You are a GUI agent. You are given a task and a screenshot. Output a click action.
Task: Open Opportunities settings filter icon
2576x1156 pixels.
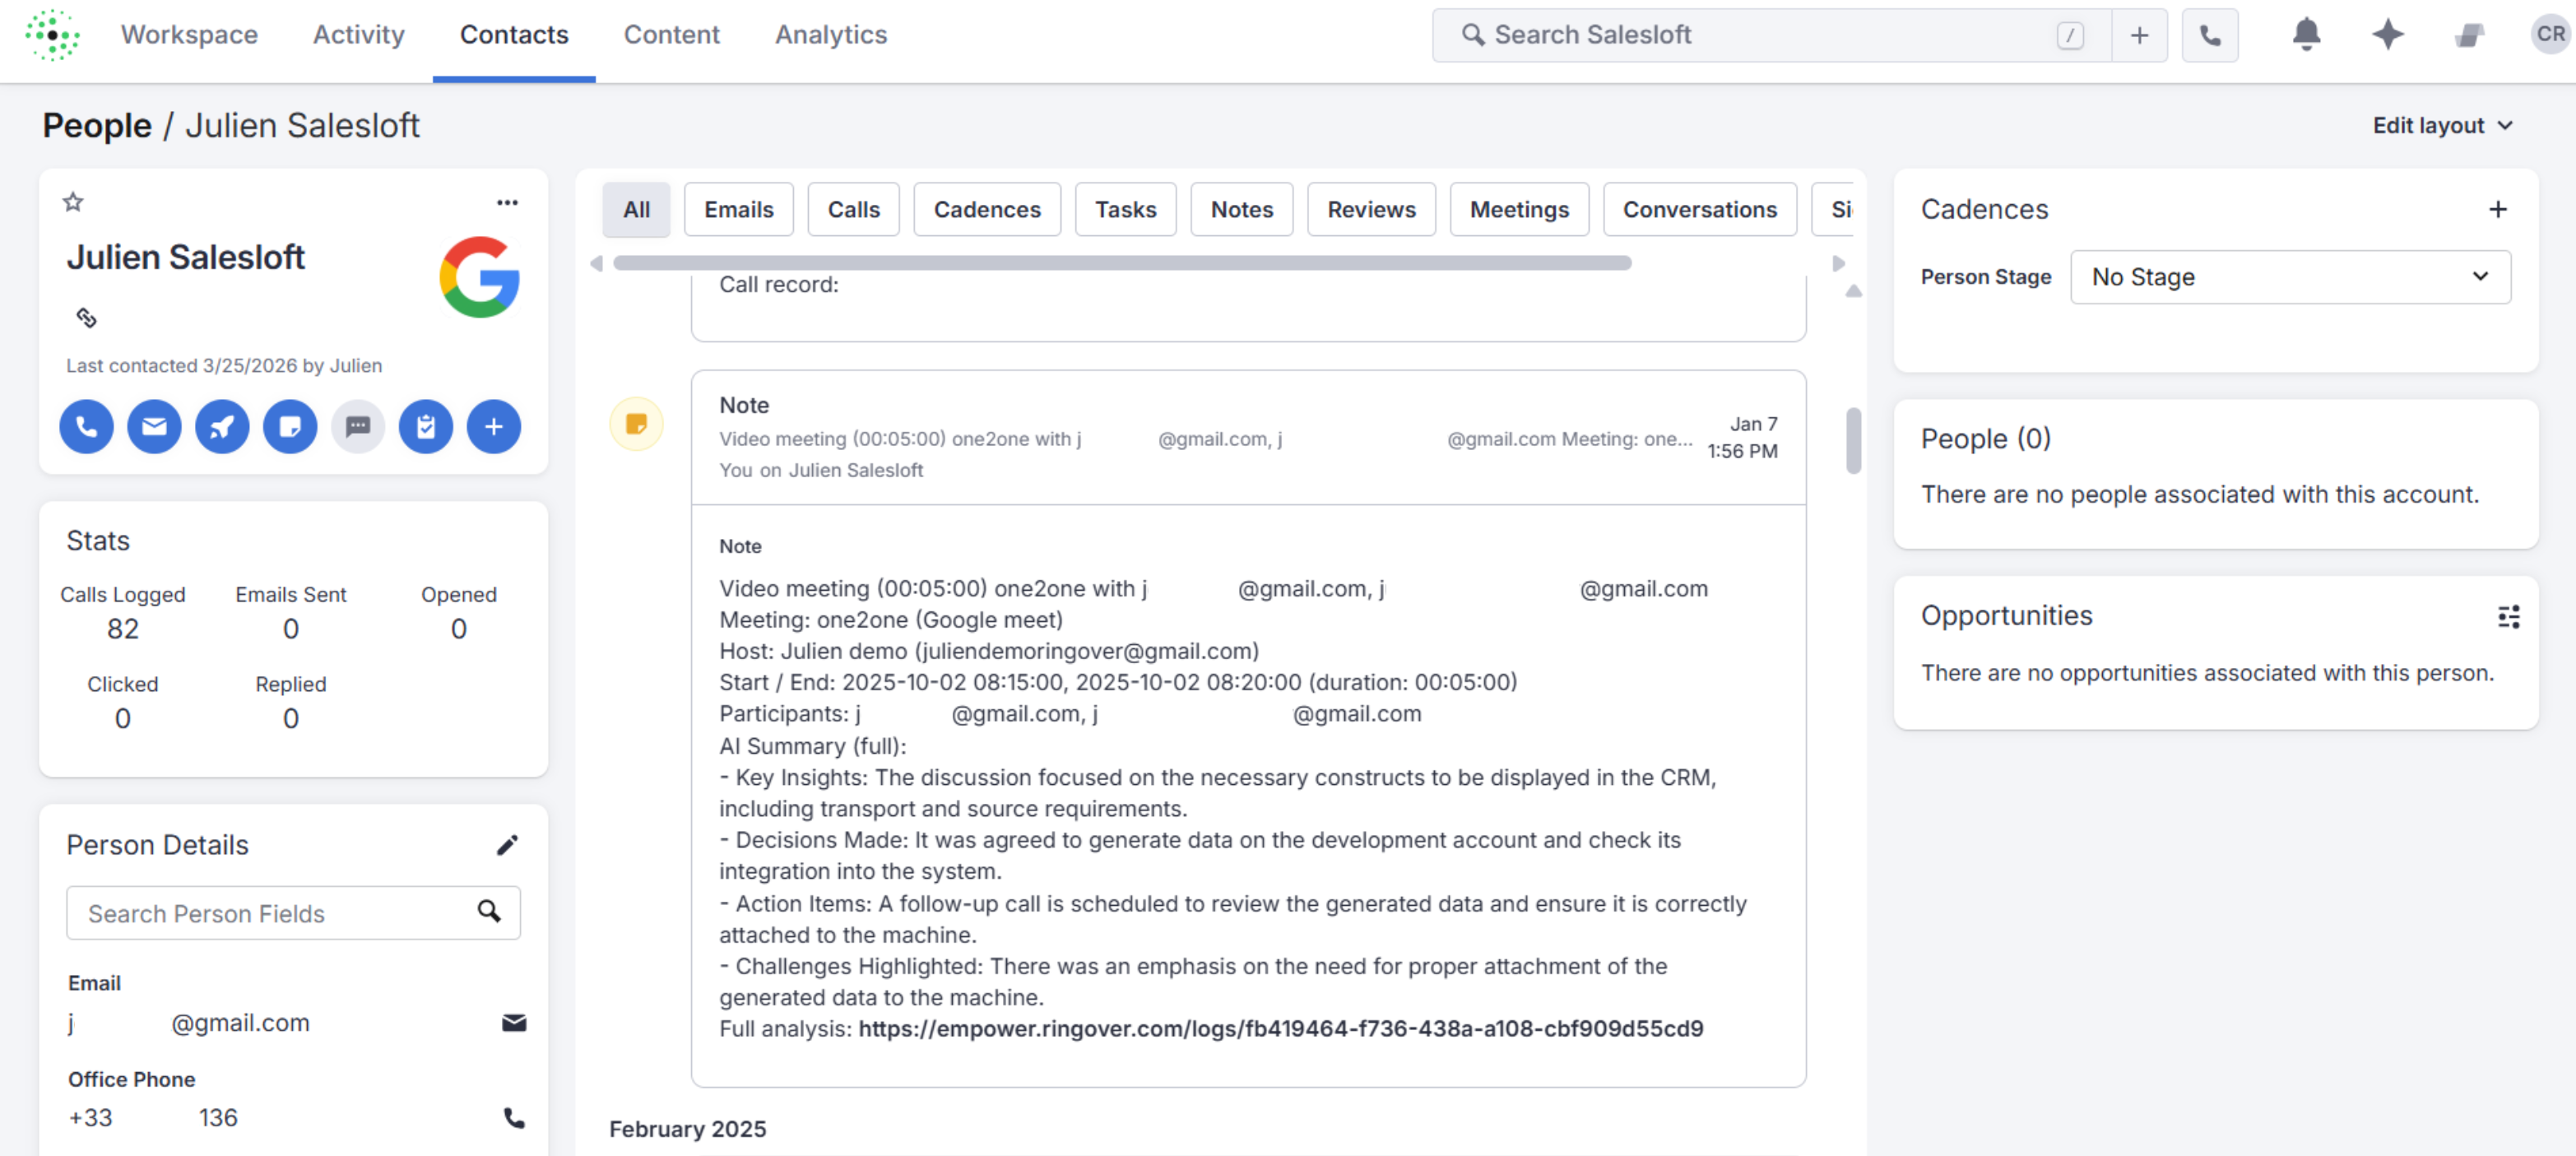click(2508, 616)
